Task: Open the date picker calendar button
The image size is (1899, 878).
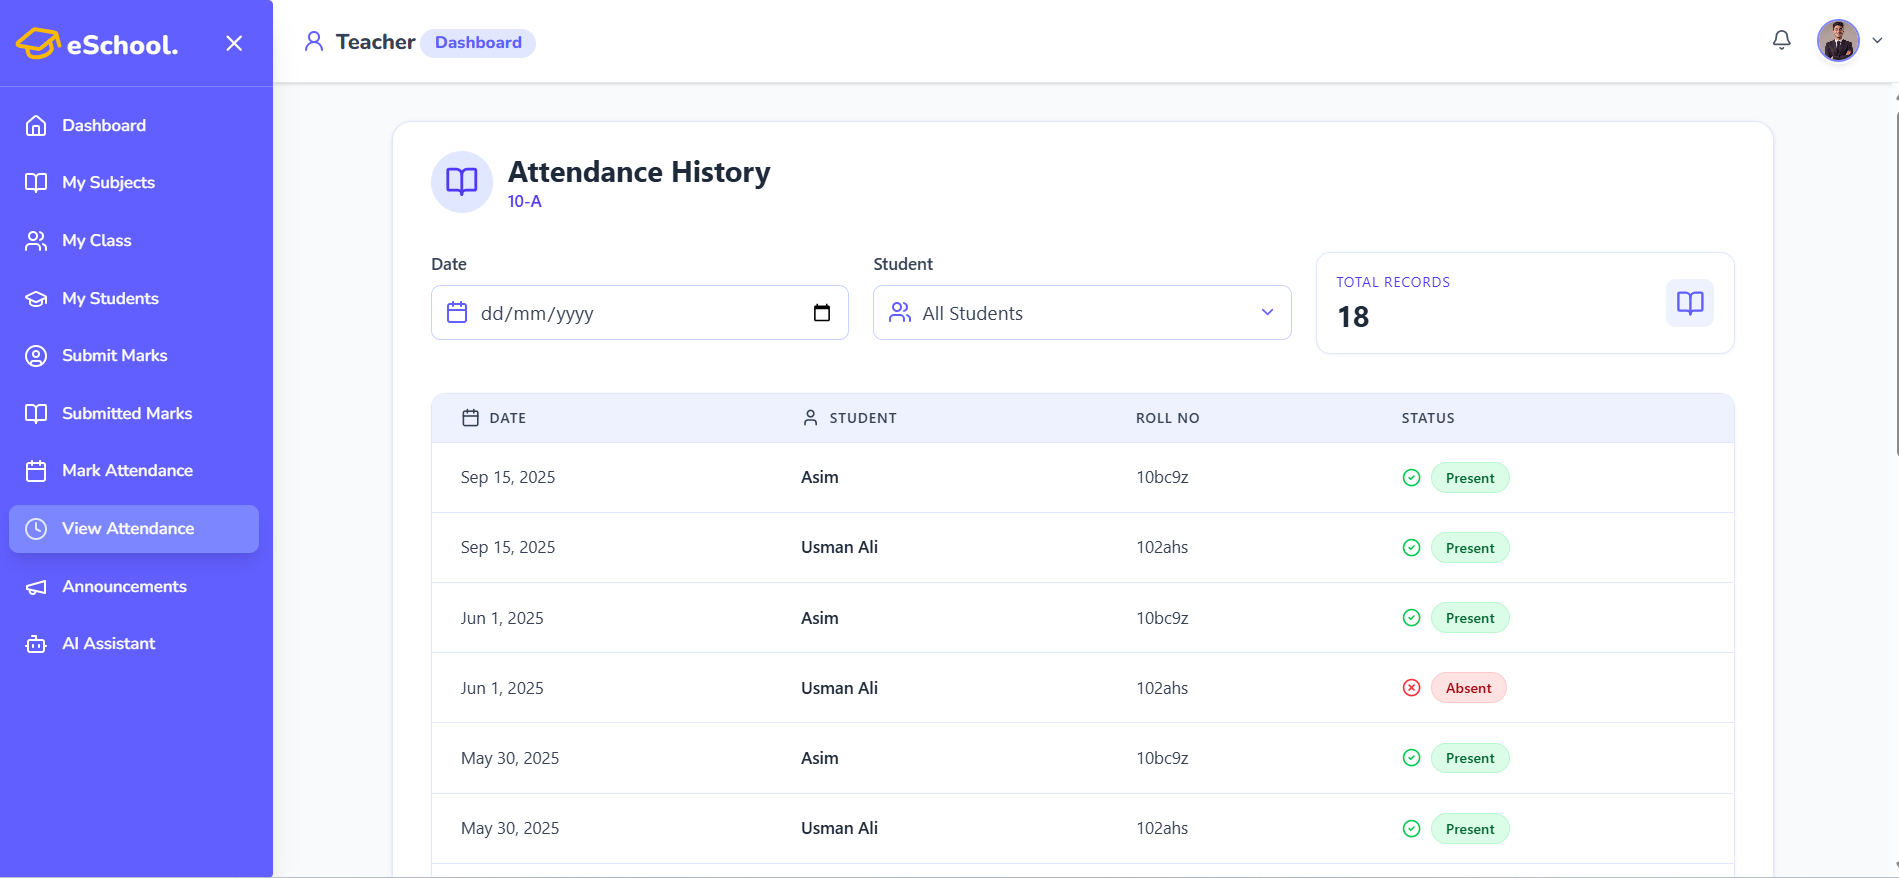Action: 822,313
